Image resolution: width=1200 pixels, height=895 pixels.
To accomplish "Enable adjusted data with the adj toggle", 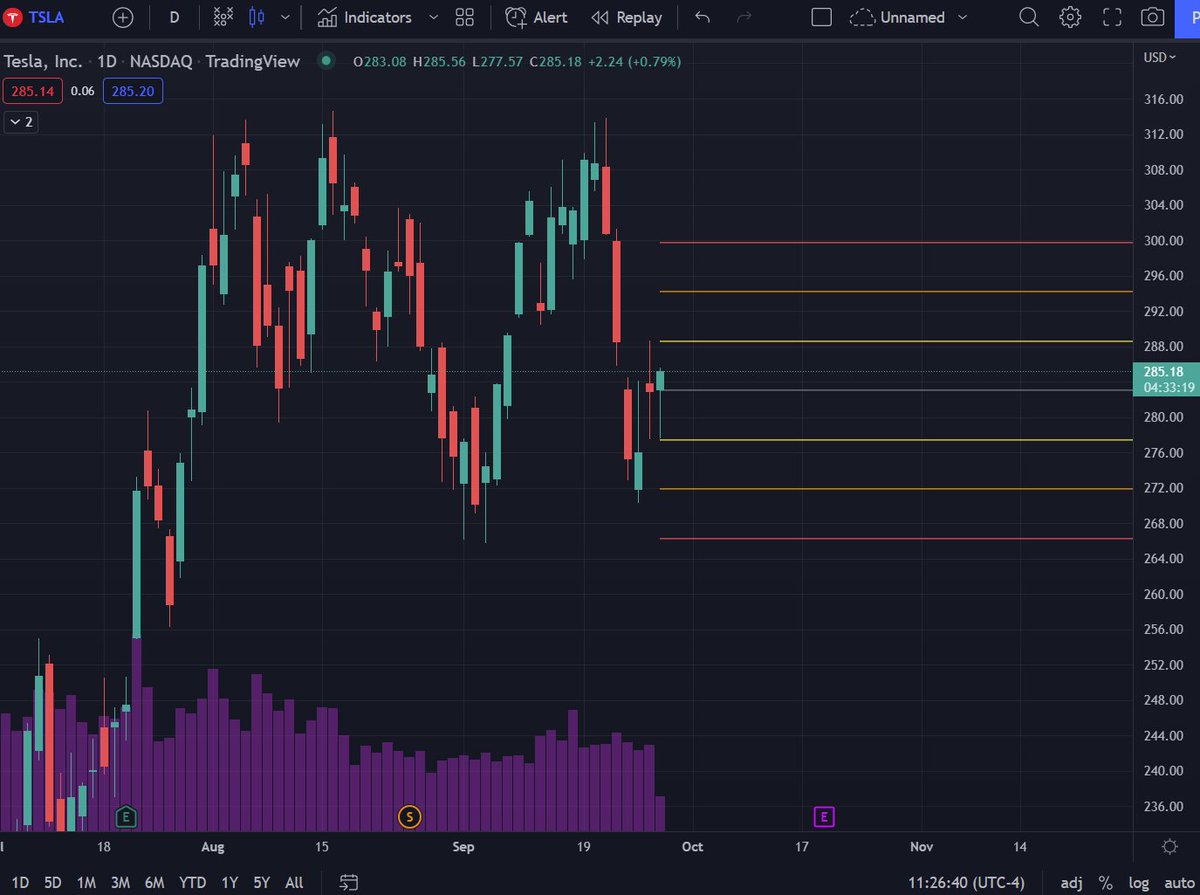I will point(1071,882).
